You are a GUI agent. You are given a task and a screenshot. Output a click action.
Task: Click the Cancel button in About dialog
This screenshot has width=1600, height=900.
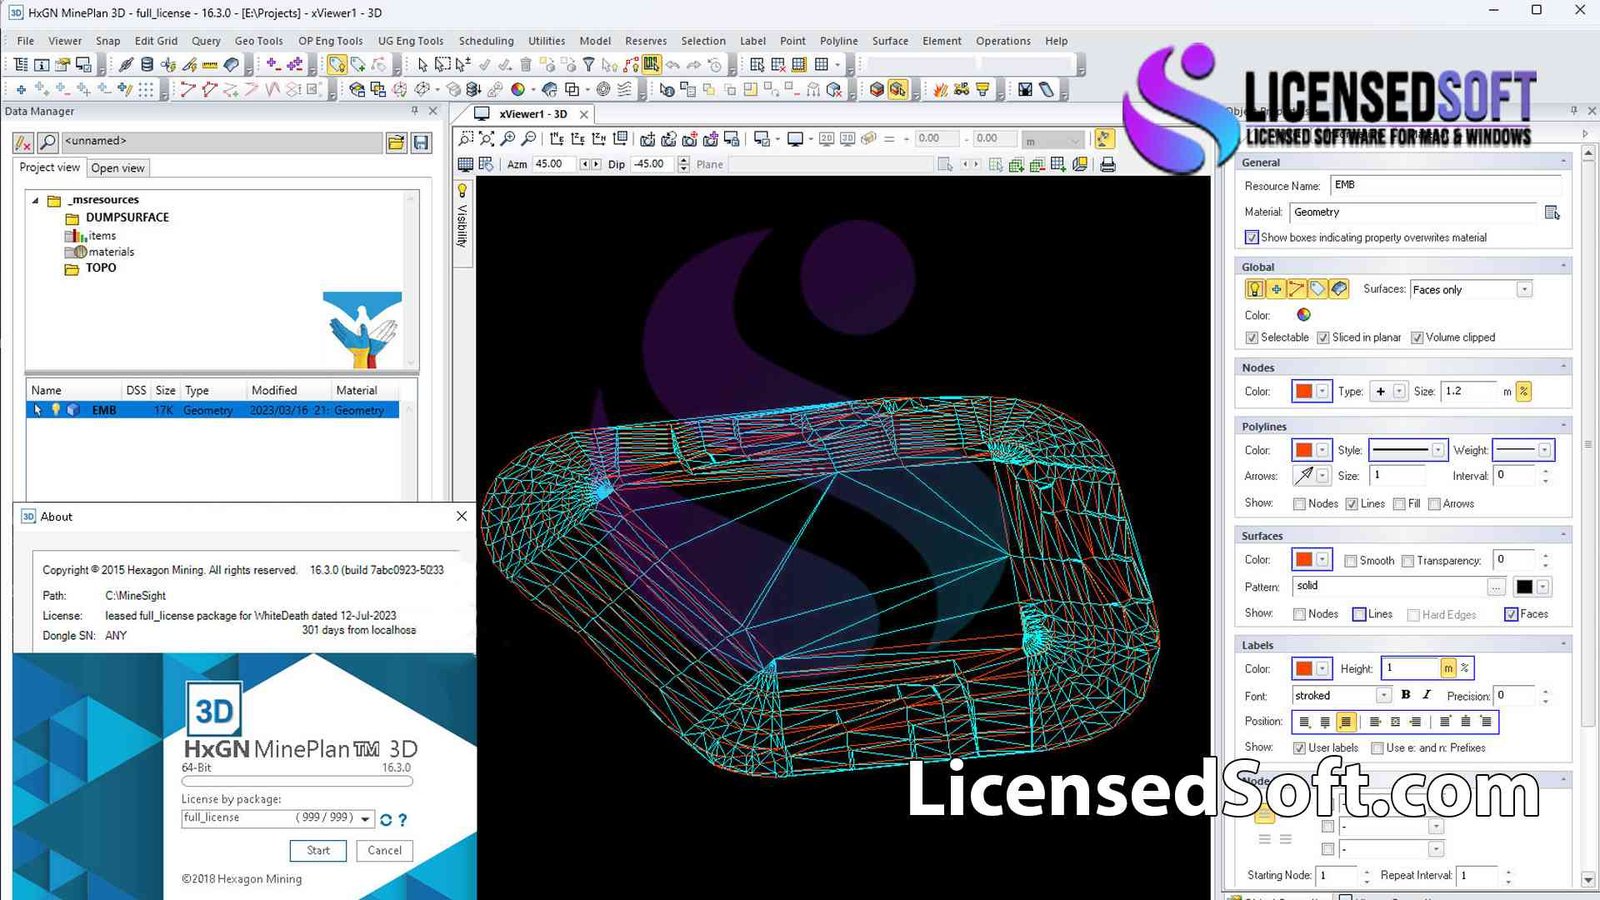click(x=384, y=851)
